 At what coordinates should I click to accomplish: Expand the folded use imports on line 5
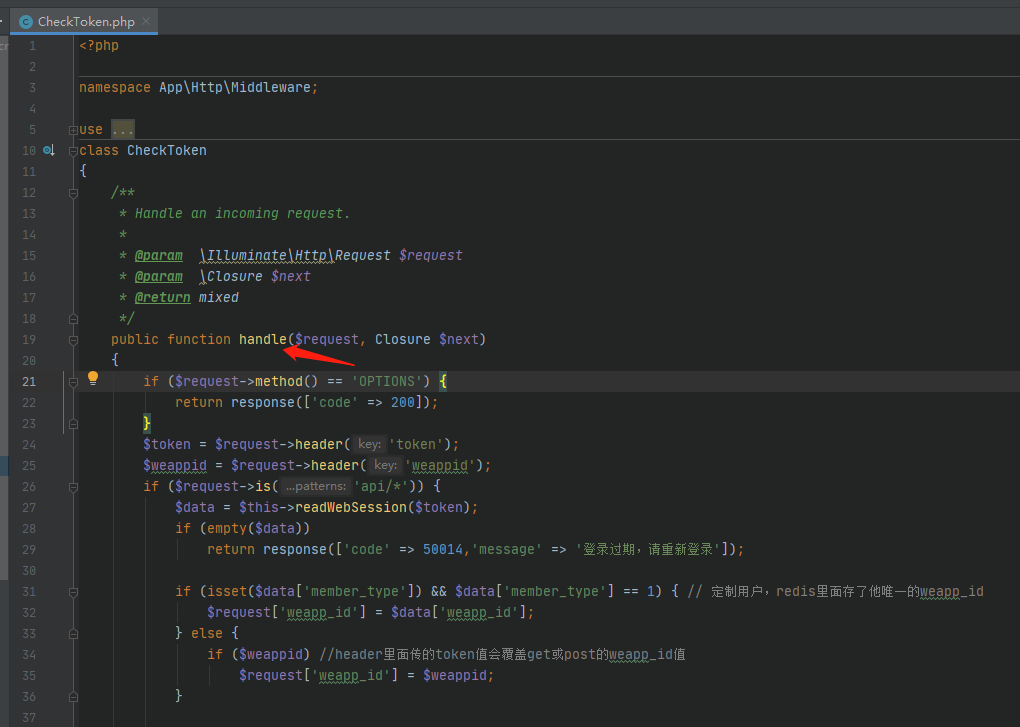pyautogui.click(x=73, y=130)
